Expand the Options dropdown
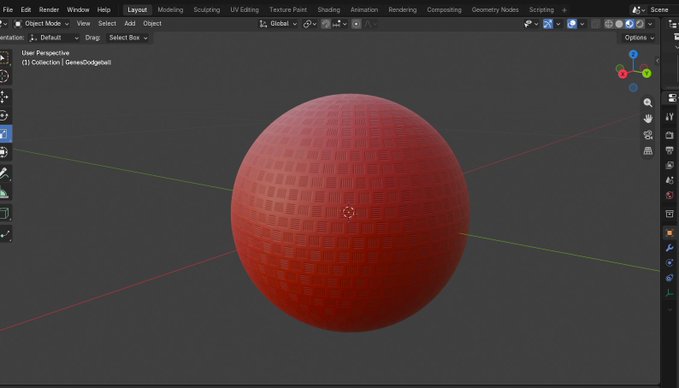 (x=639, y=38)
